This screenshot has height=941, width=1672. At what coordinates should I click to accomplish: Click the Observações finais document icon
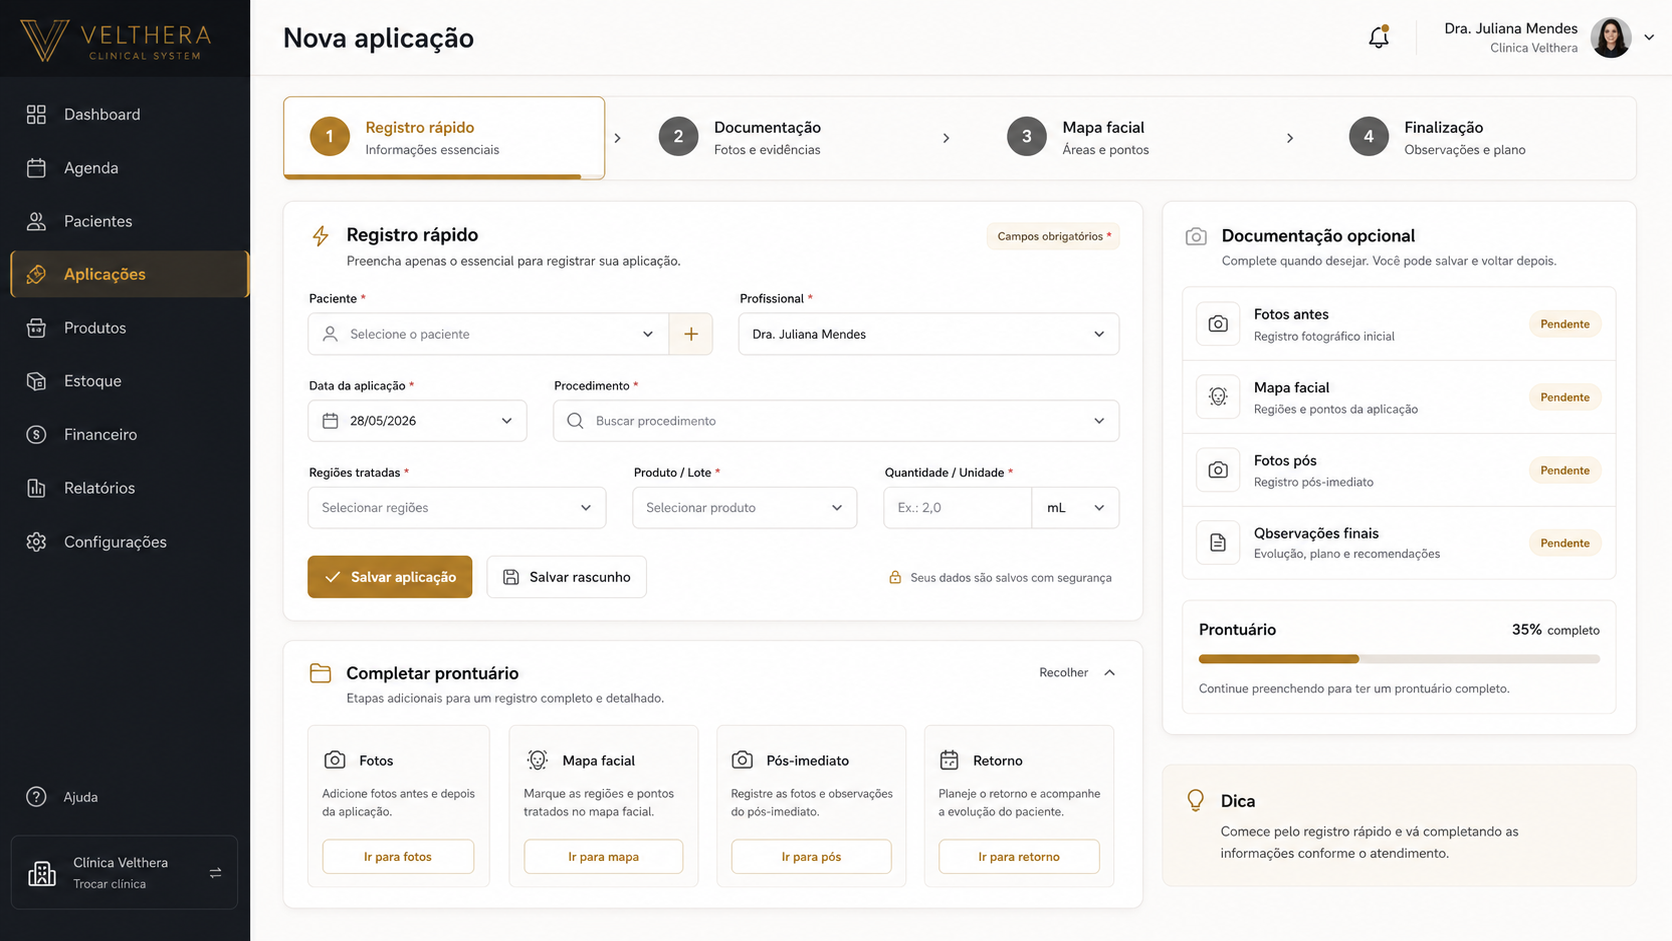[x=1218, y=543]
